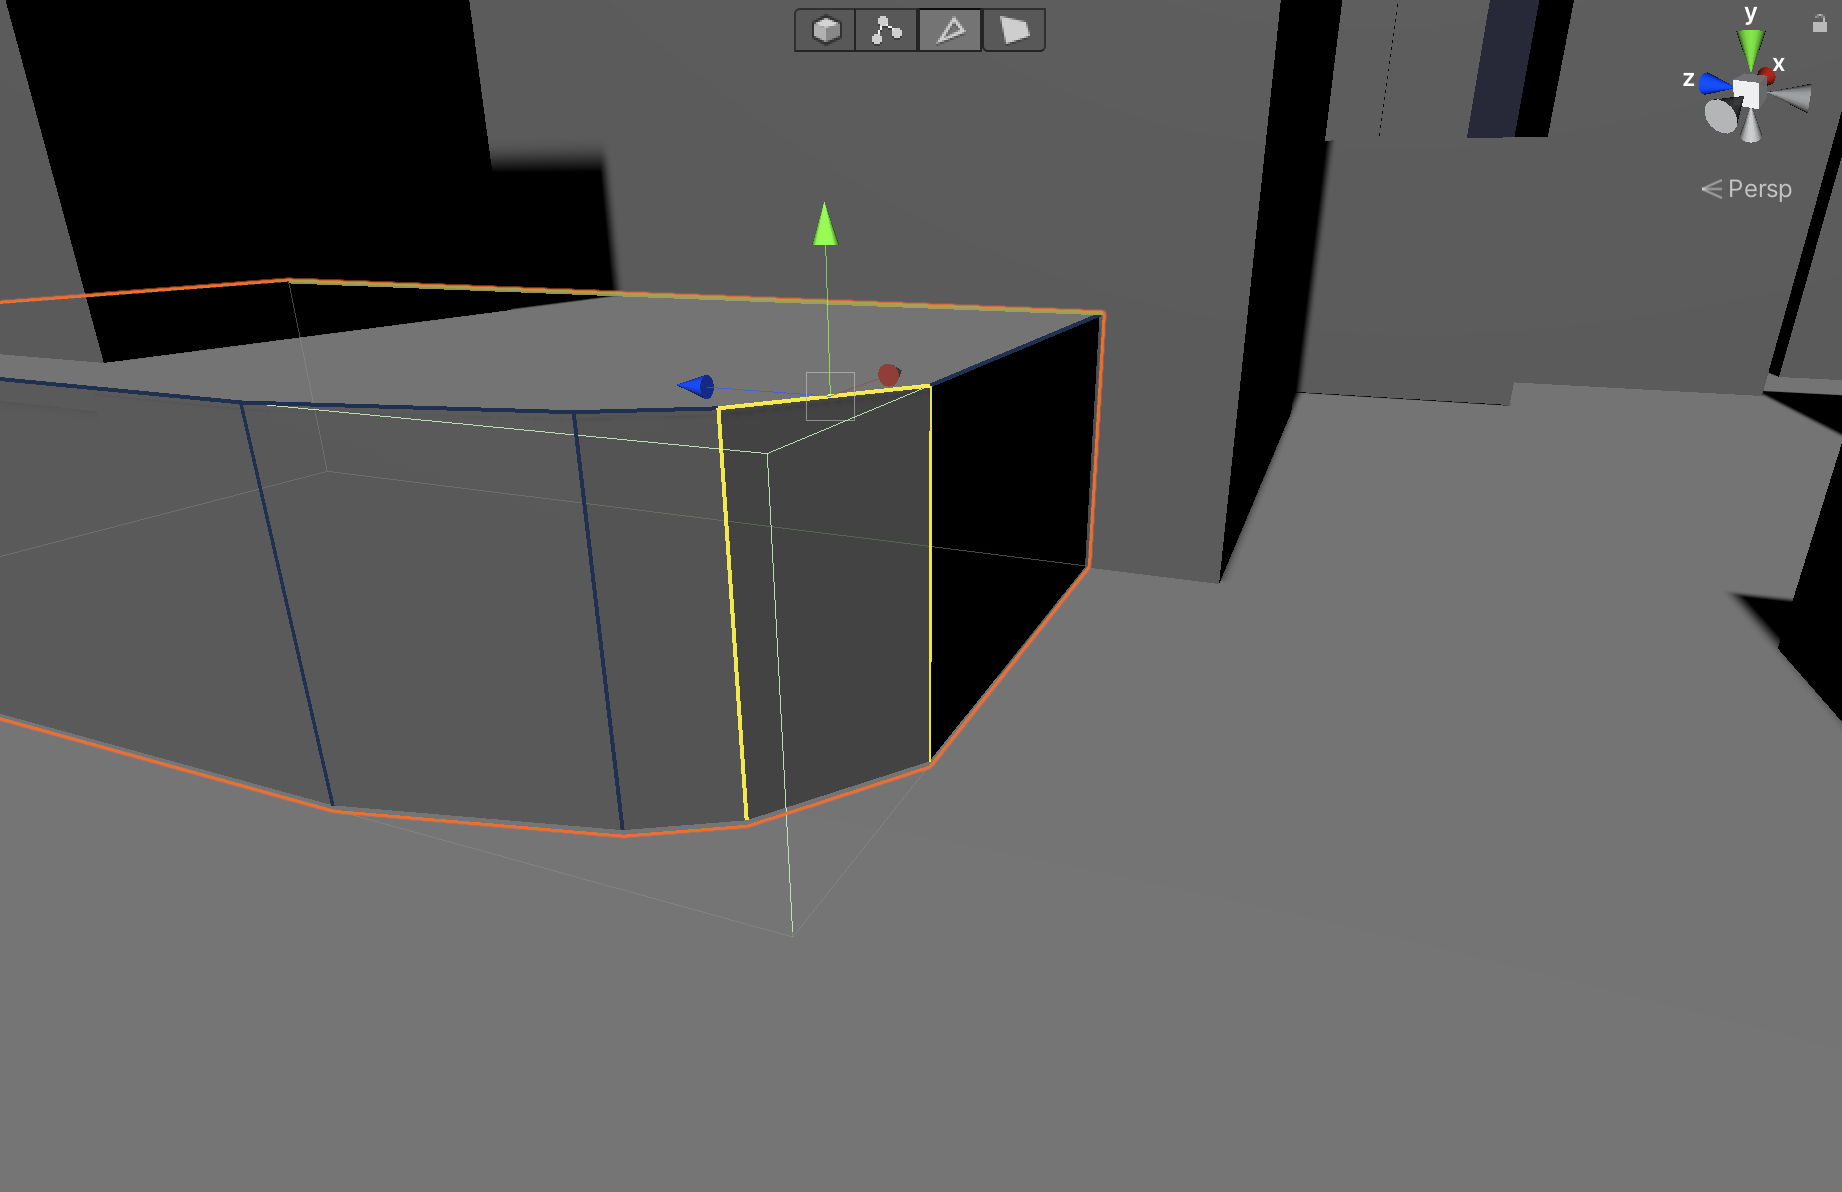Click the red X-axis move handle
Screen dimensions: 1842x1192
[x=888, y=375]
